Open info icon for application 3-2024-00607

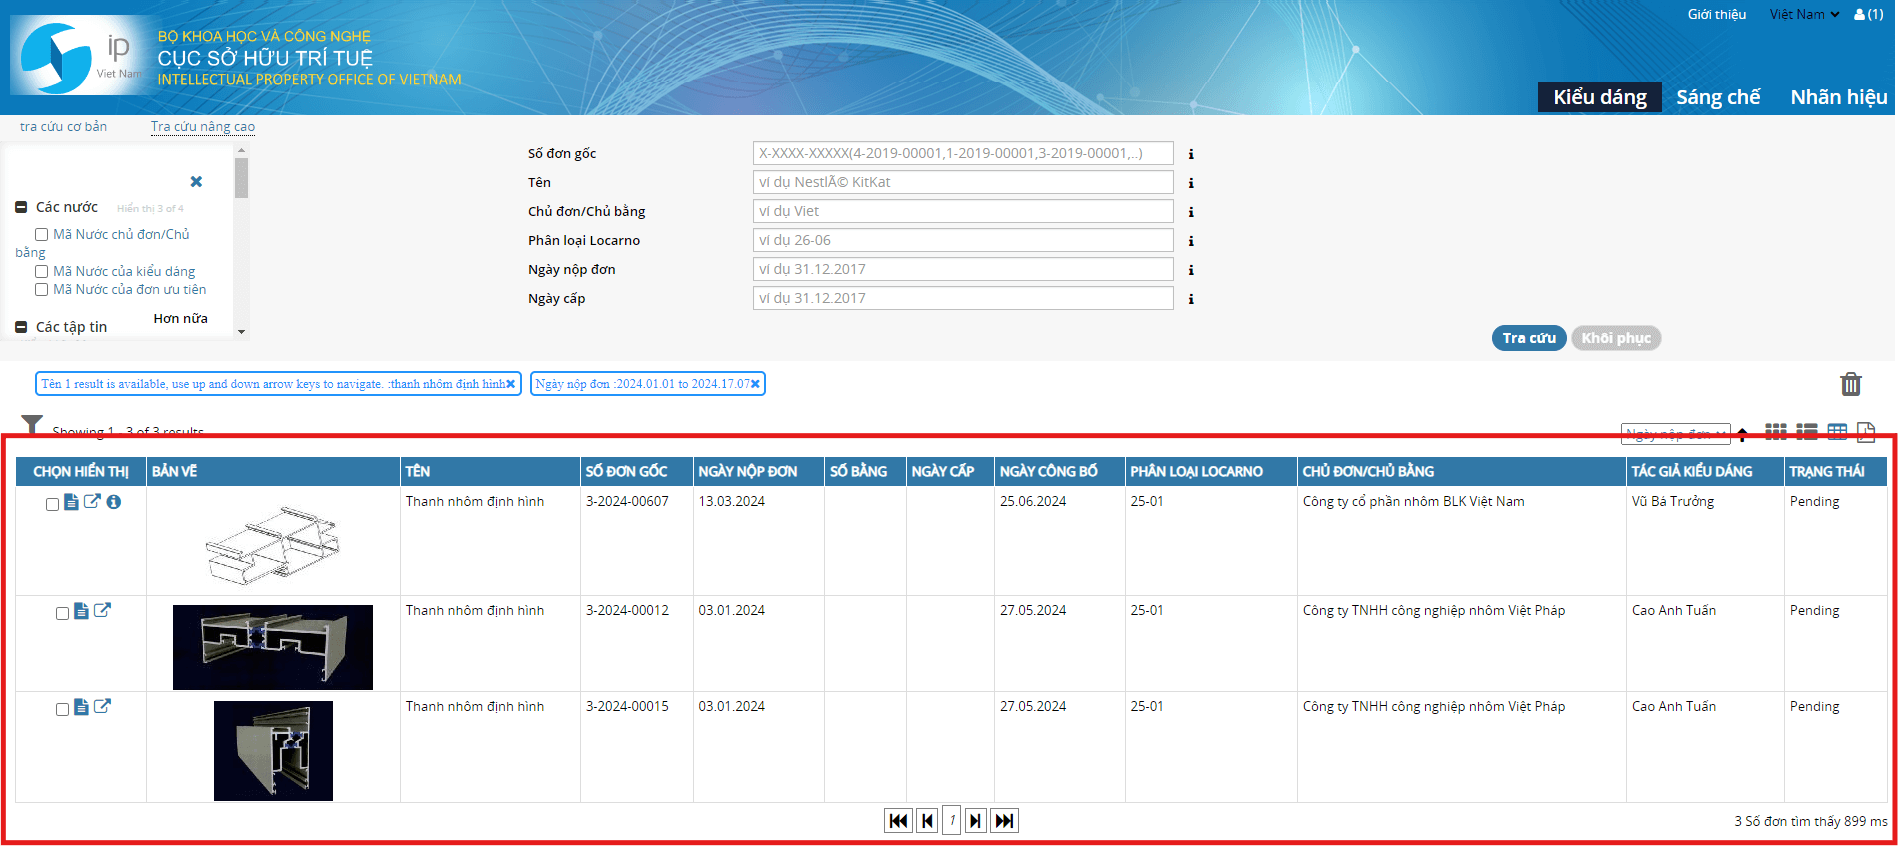(114, 502)
